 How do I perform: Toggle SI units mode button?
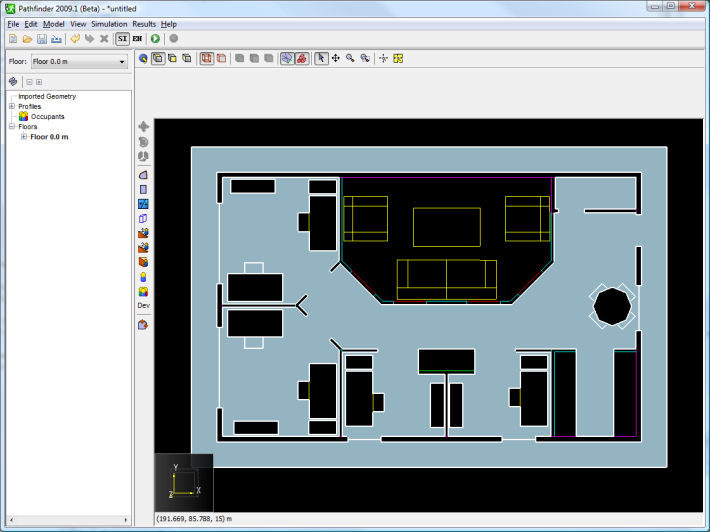click(x=122, y=39)
